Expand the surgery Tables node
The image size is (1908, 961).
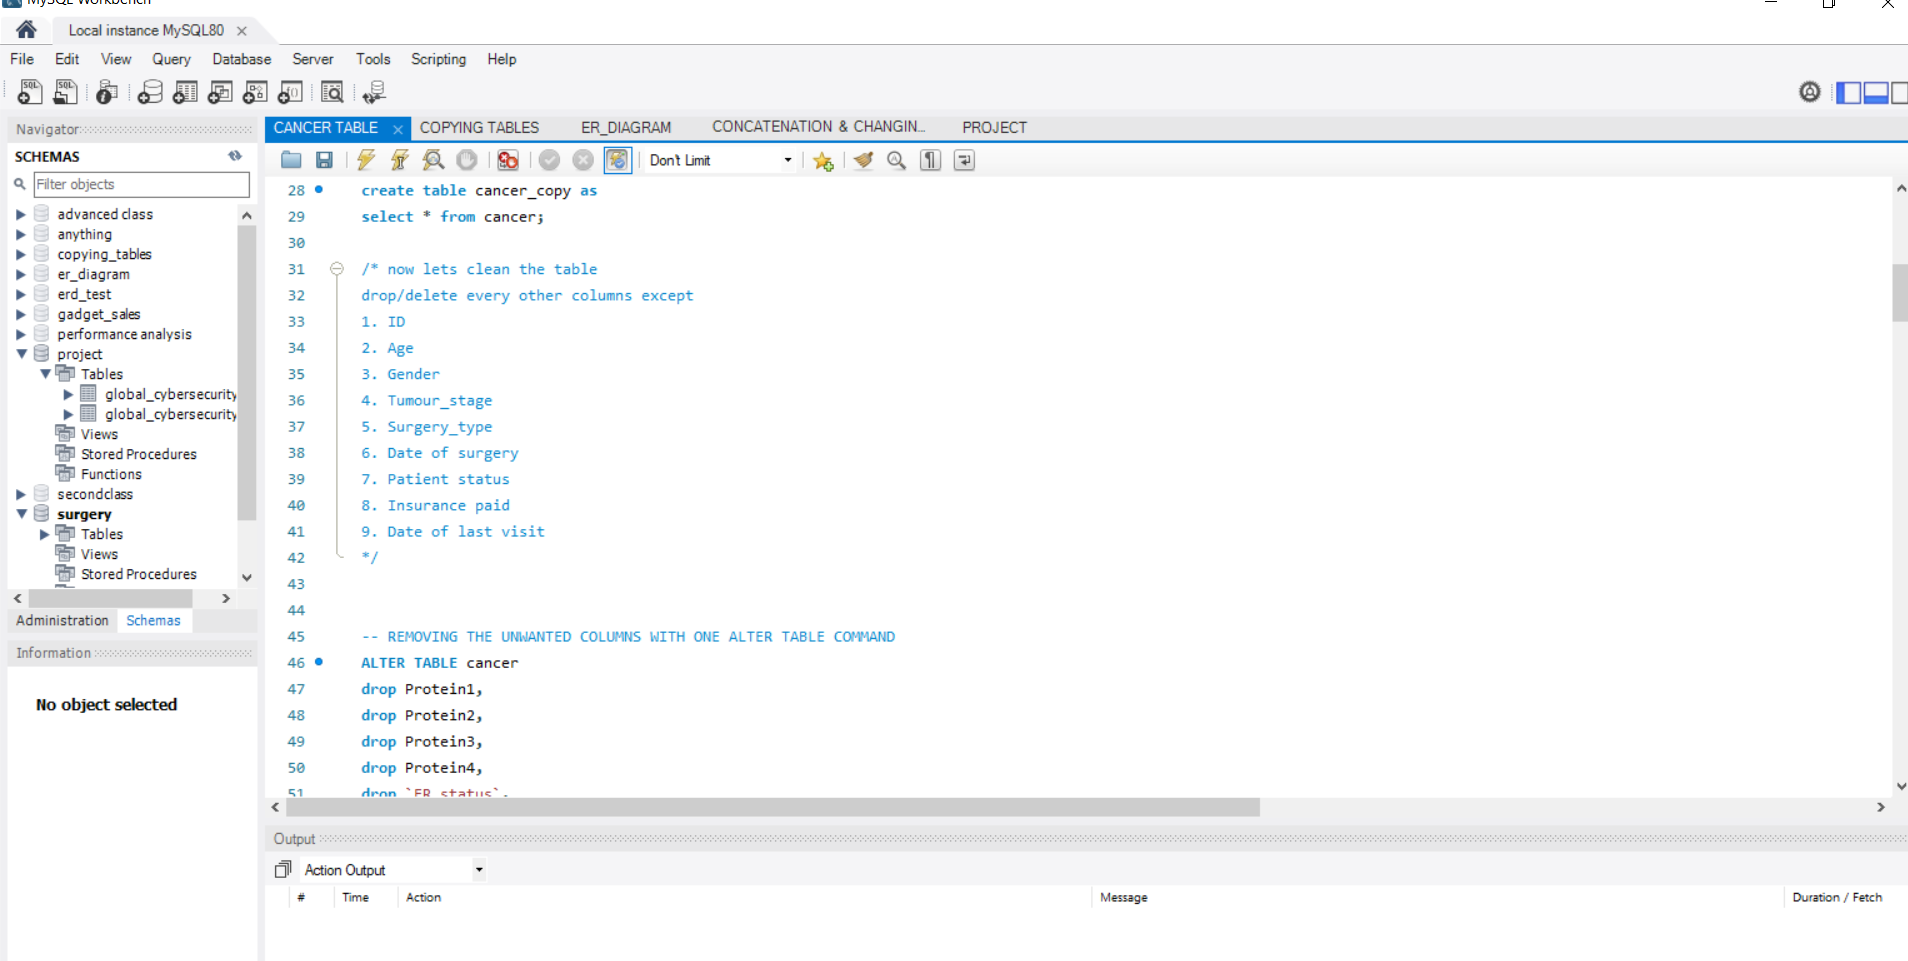click(x=44, y=534)
